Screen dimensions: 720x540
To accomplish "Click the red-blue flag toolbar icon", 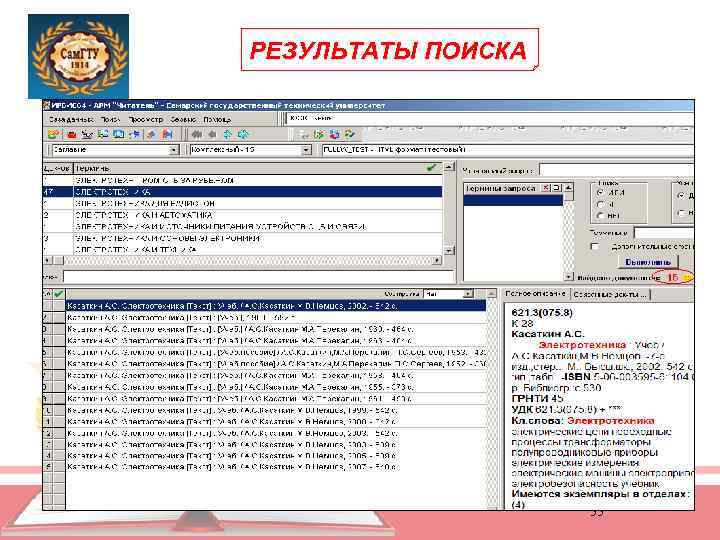I will click(167, 134).
